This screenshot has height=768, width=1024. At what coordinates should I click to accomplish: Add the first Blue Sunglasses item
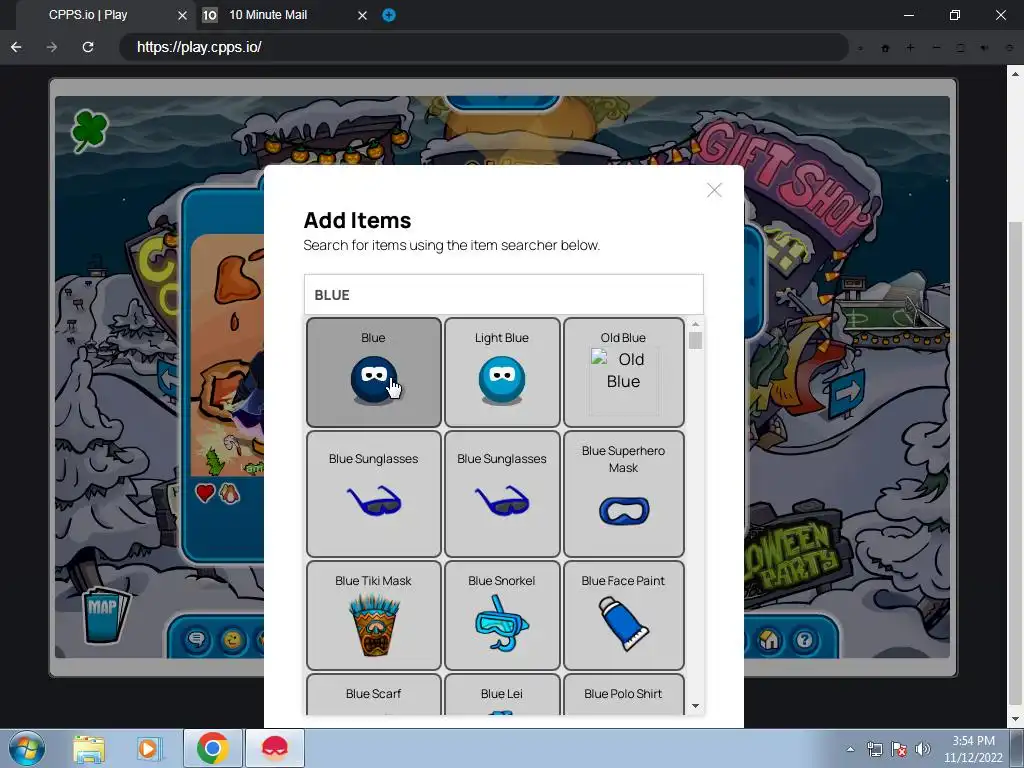click(374, 493)
